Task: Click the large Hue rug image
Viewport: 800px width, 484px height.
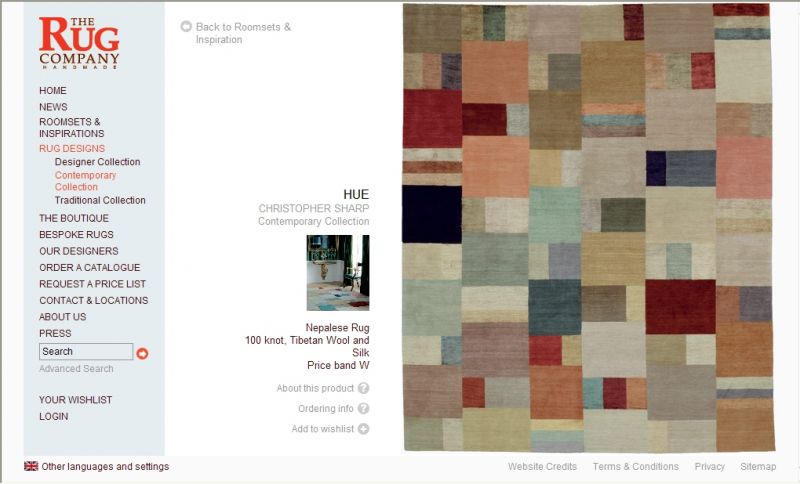Action: [588, 227]
